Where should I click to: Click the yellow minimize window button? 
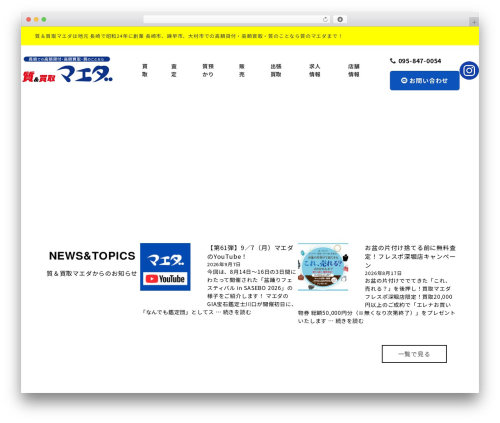pyautogui.click(x=36, y=19)
